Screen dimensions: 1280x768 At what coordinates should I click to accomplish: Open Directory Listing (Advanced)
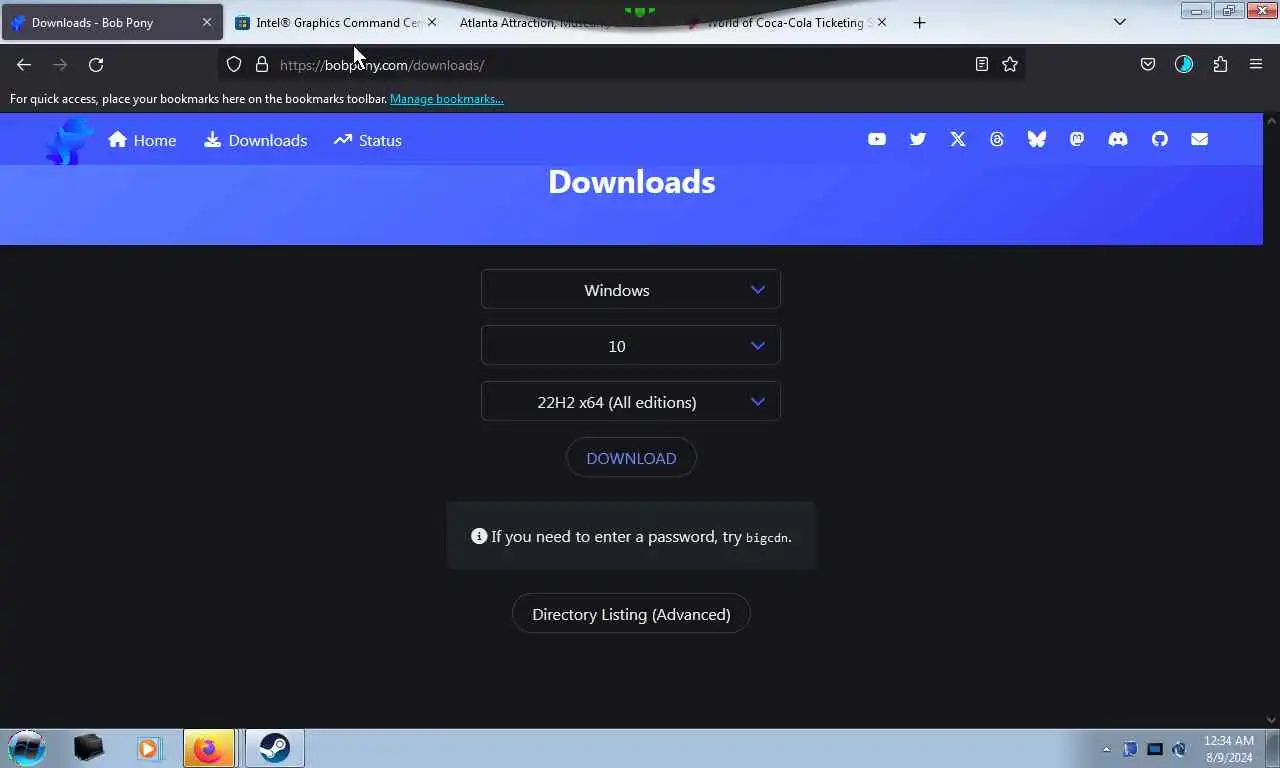click(631, 614)
